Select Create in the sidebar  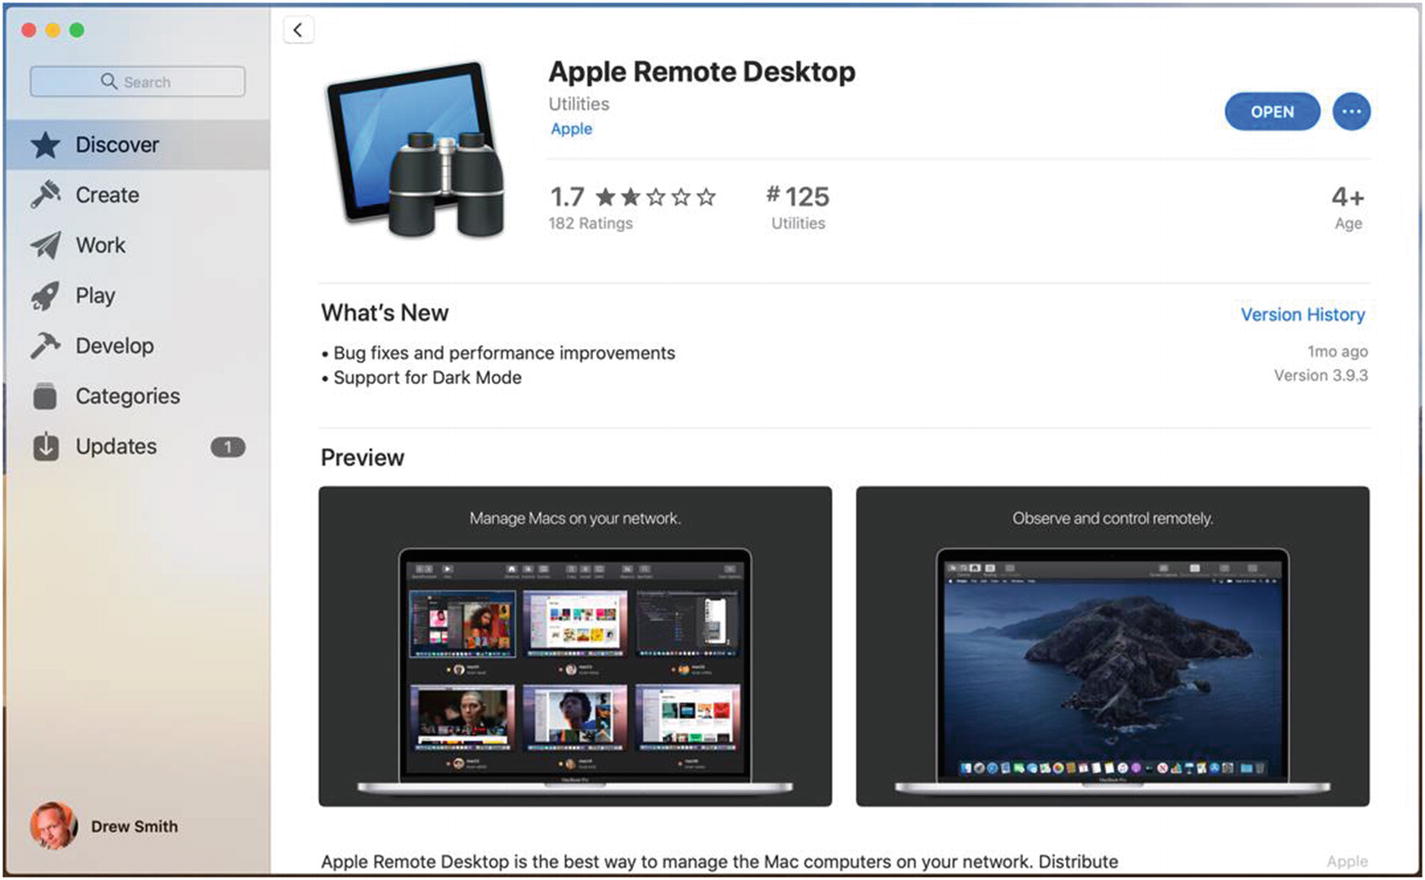137,195
